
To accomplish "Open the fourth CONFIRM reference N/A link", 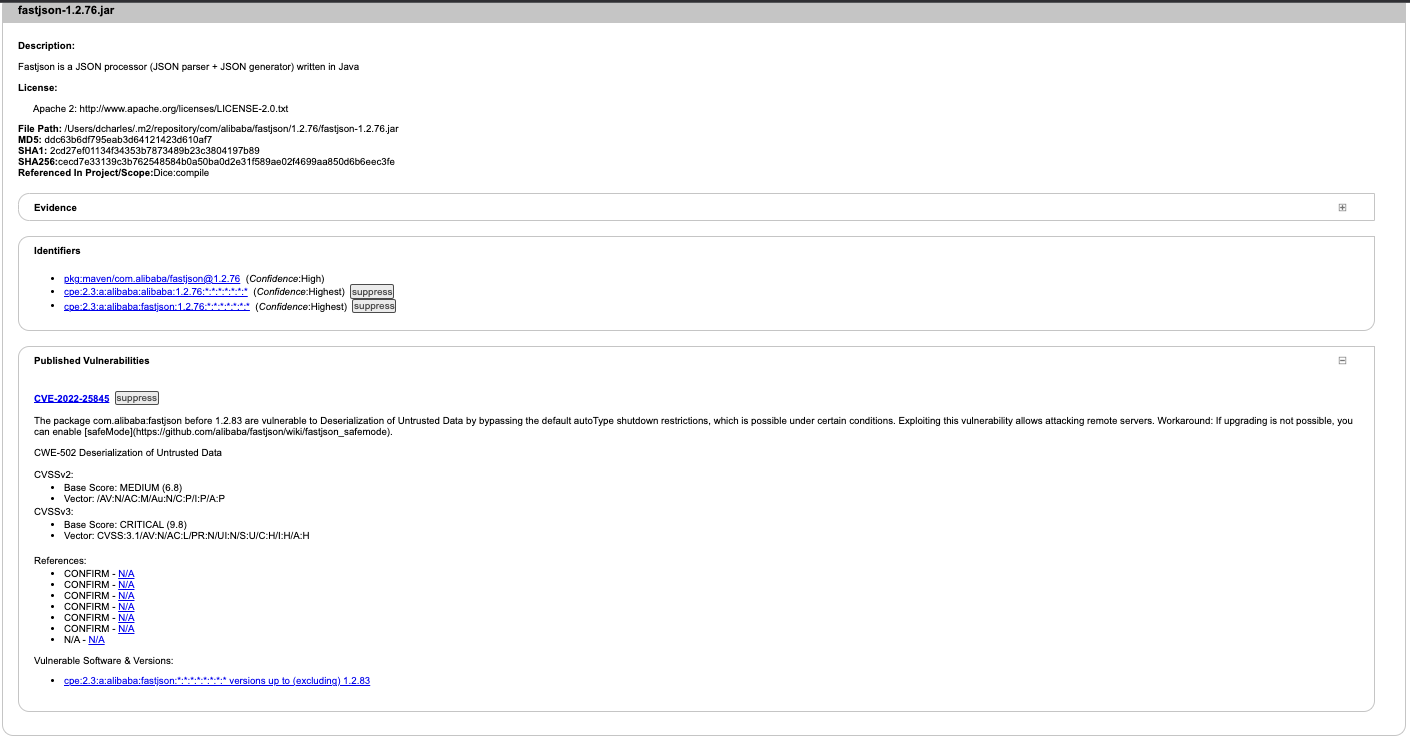I will 126,607.
